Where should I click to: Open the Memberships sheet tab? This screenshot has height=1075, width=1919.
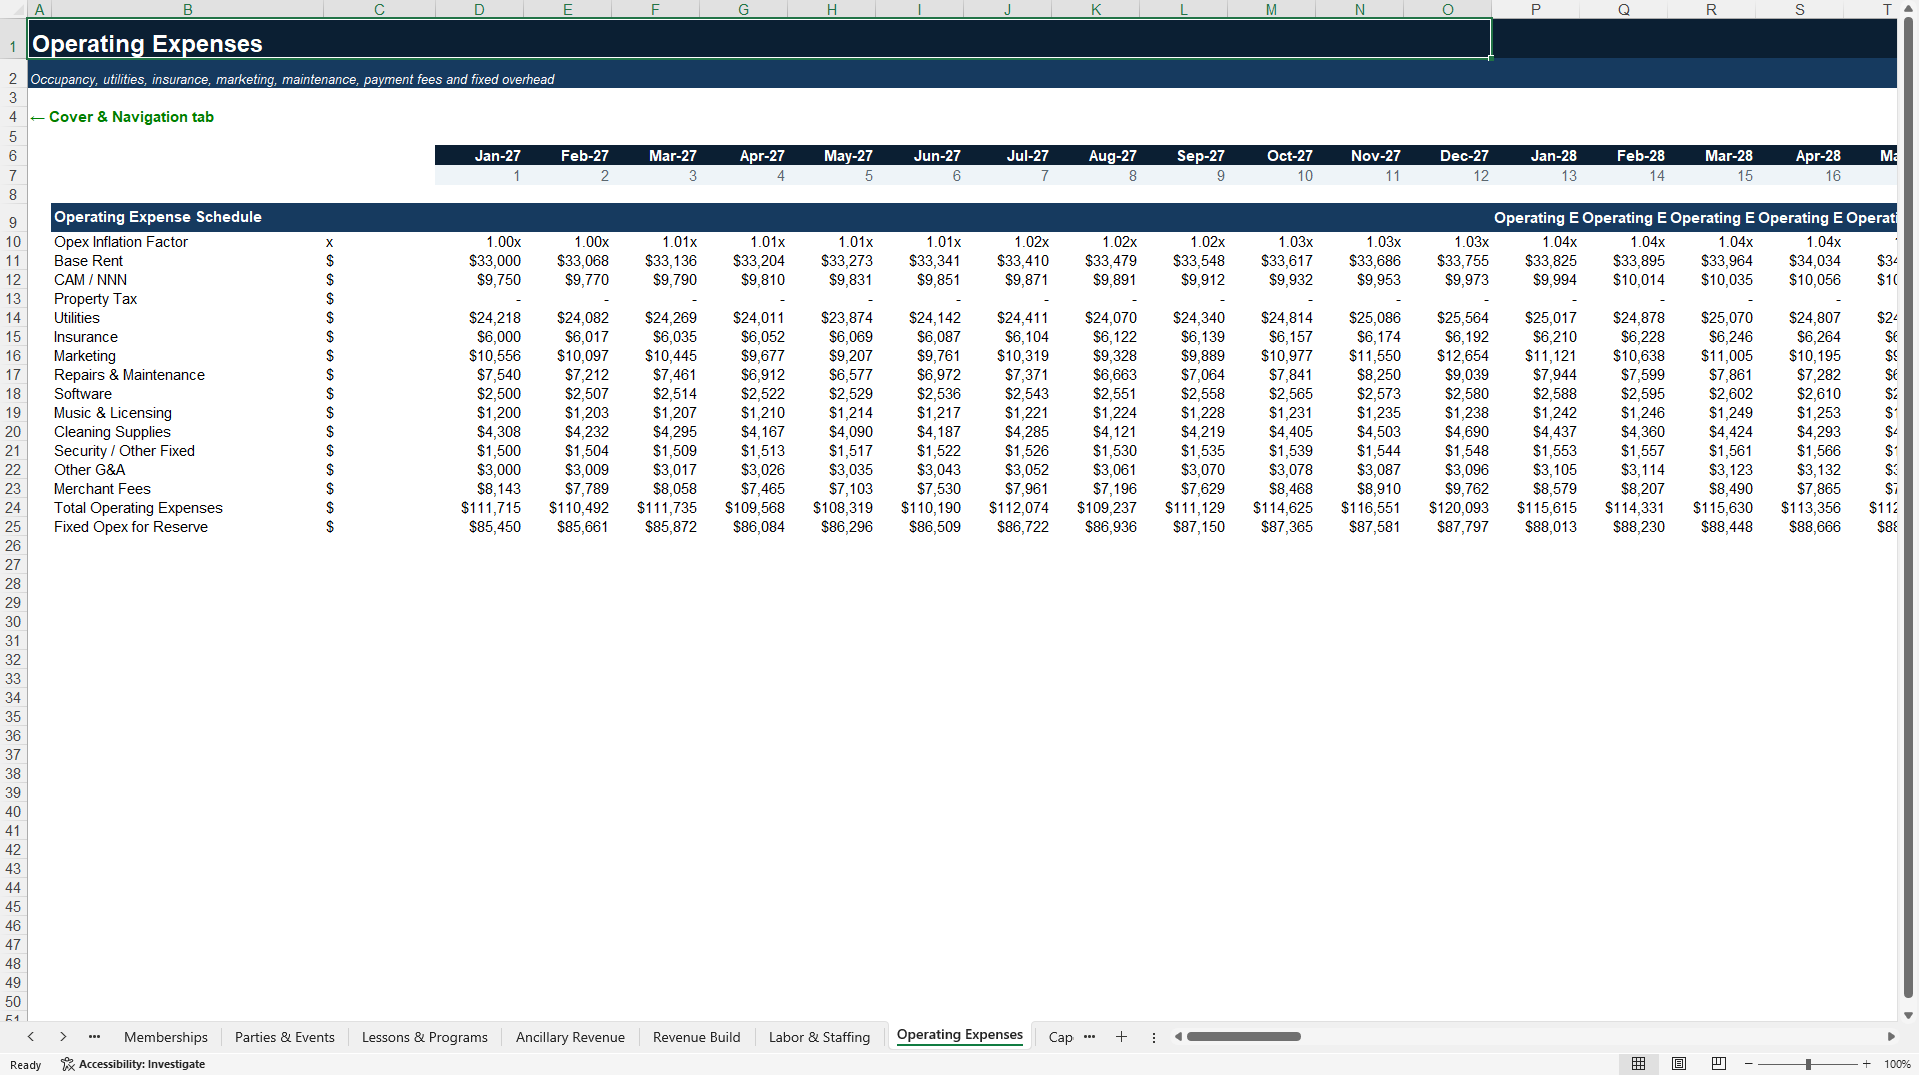166,1037
